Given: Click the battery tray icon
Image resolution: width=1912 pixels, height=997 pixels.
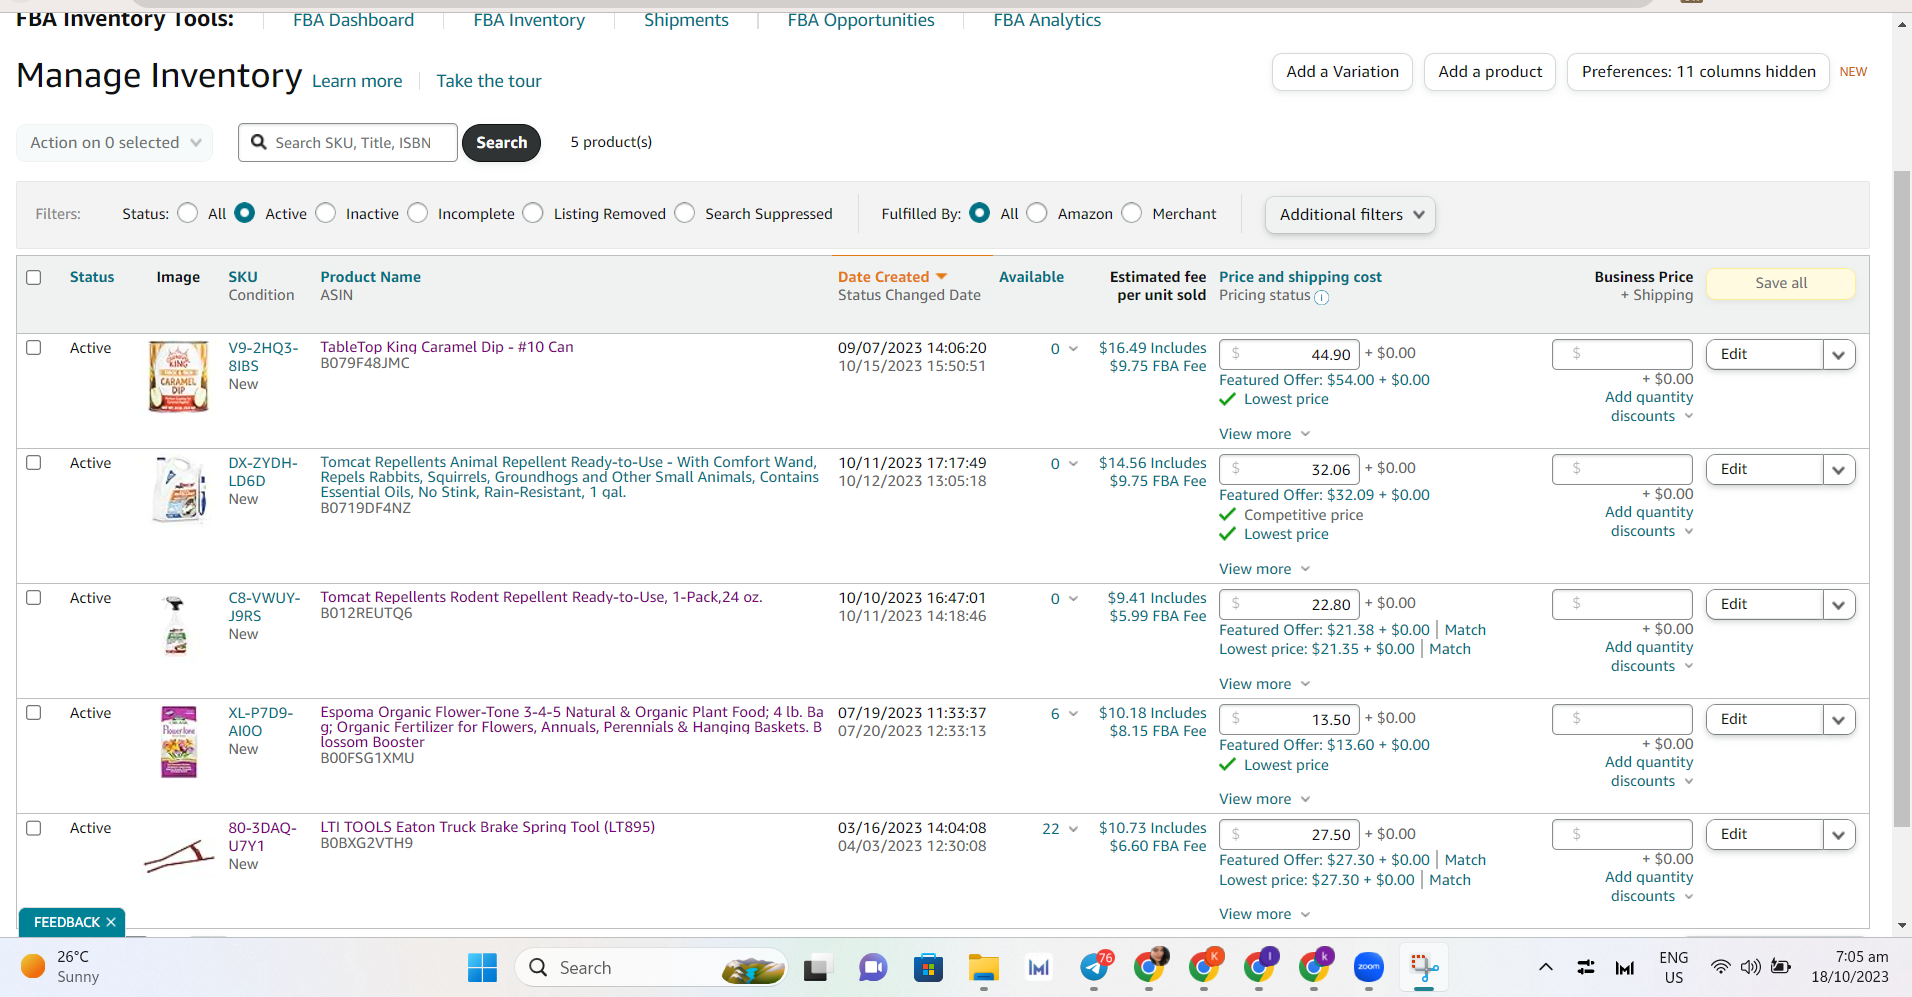Looking at the screenshot, I should tap(1781, 967).
